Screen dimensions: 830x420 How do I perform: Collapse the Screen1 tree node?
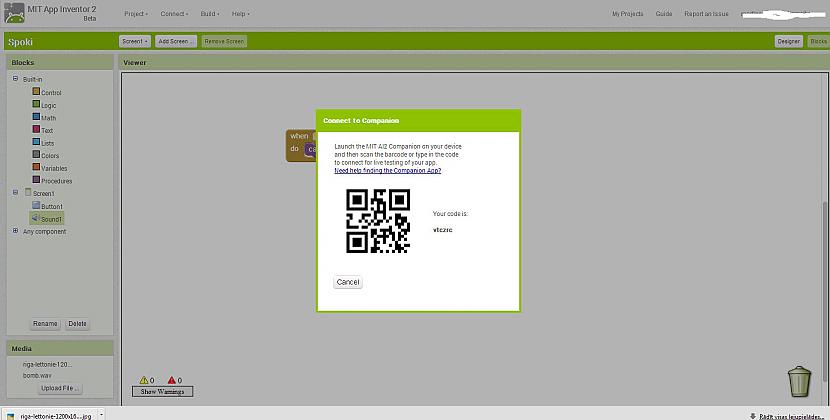pyautogui.click(x=15, y=193)
